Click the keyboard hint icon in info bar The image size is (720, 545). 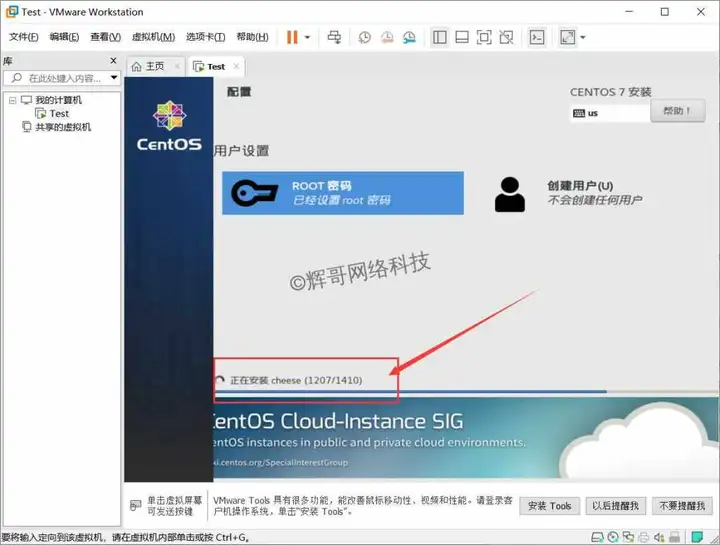coord(135,506)
